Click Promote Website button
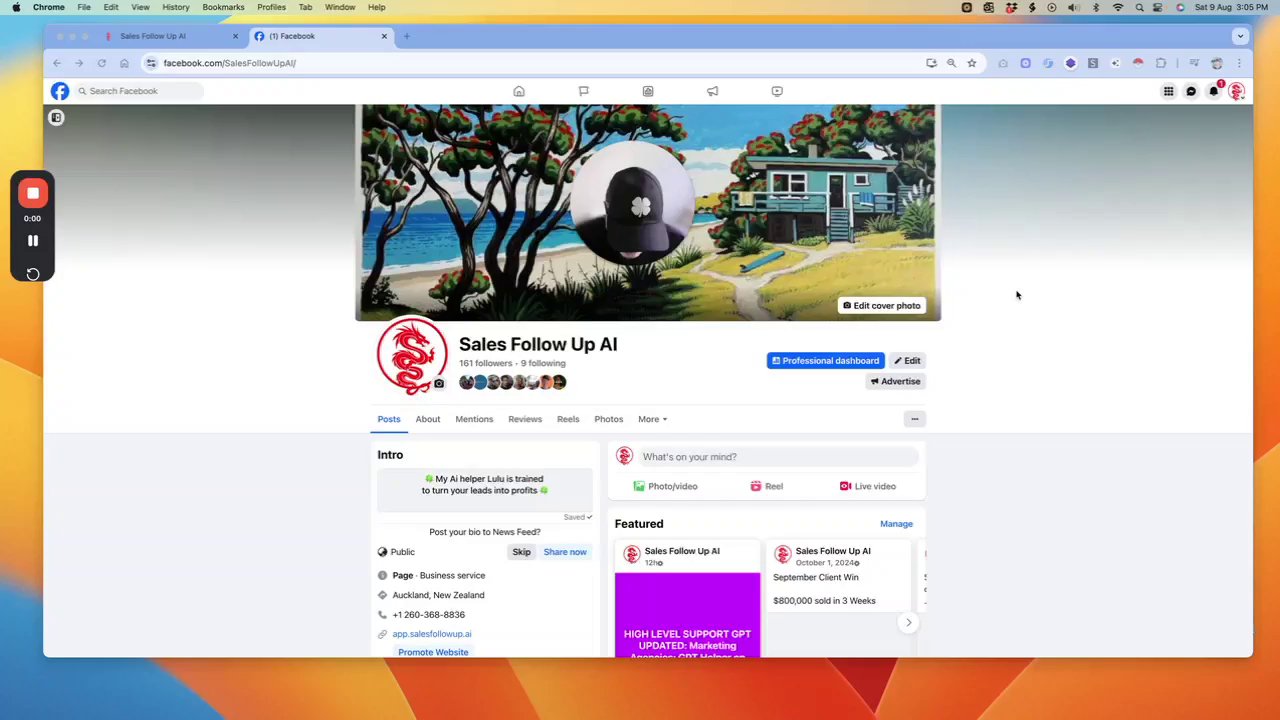The width and height of the screenshot is (1280, 720). (x=433, y=652)
